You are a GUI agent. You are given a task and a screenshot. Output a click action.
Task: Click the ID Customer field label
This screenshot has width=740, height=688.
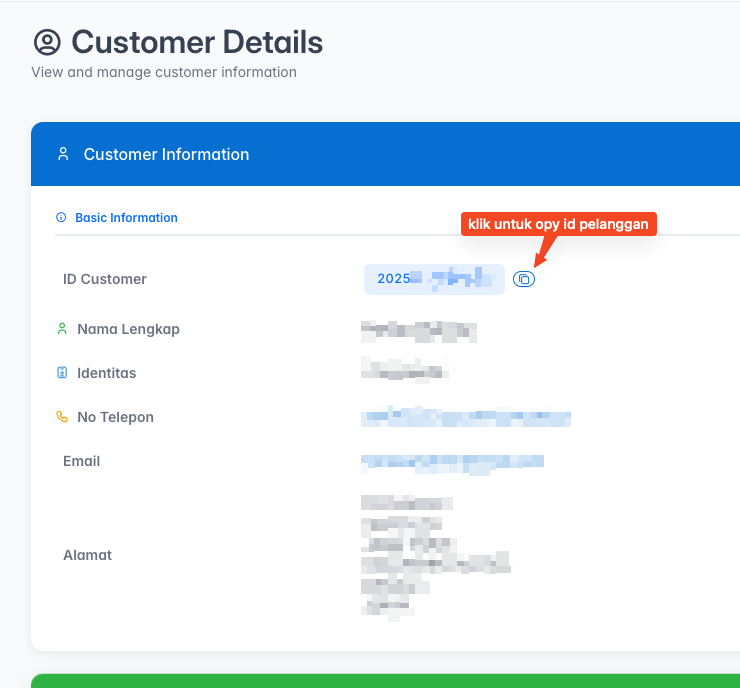pyautogui.click(x=105, y=279)
